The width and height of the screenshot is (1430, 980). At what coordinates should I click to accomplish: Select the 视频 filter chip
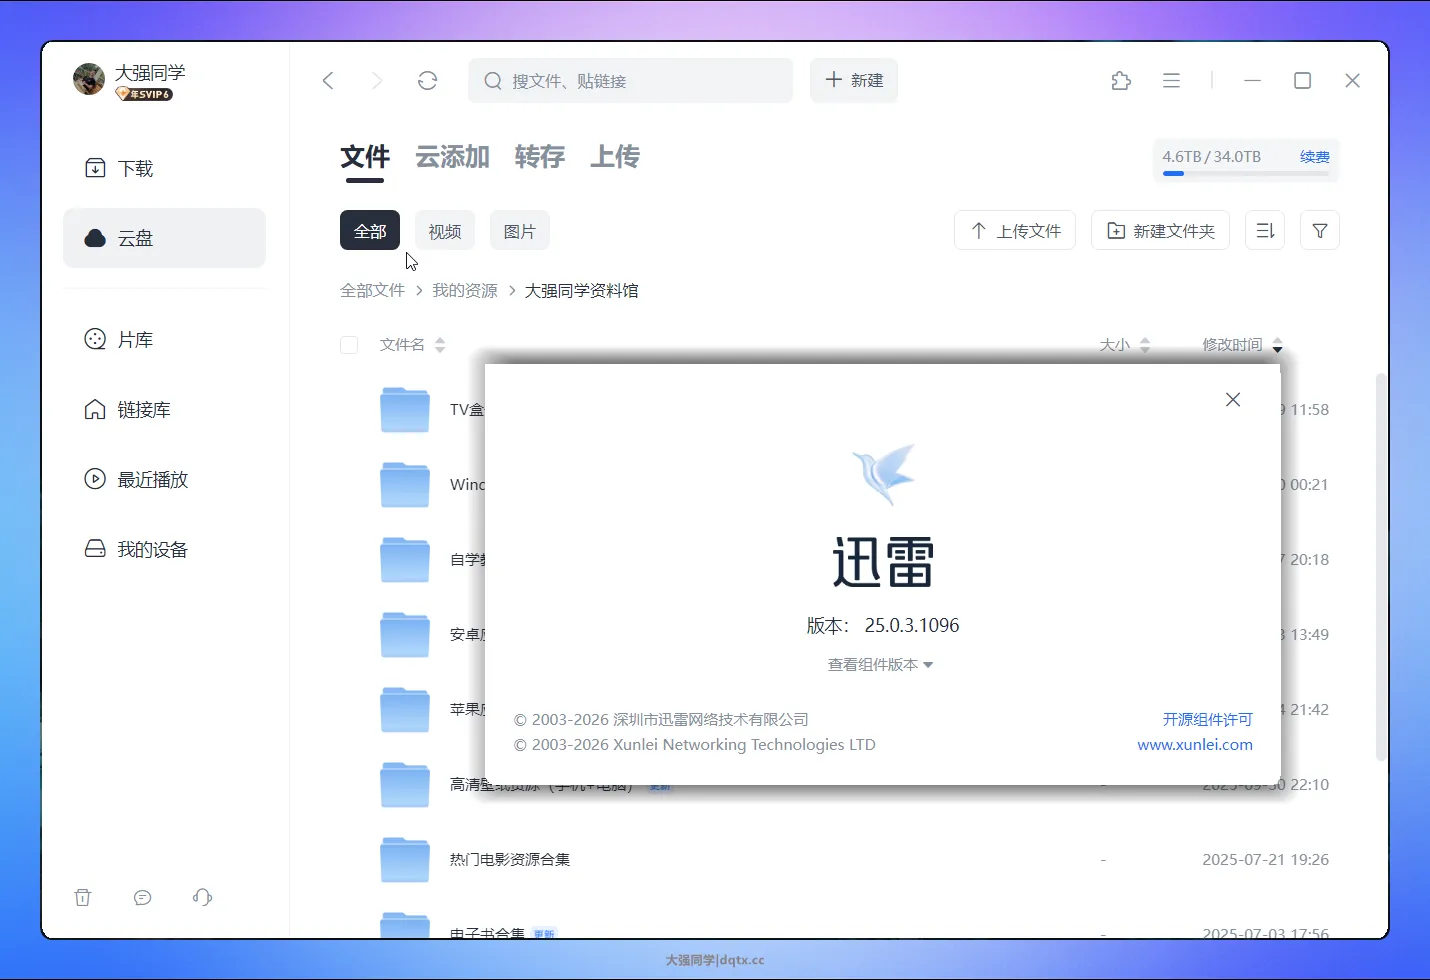click(x=445, y=231)
